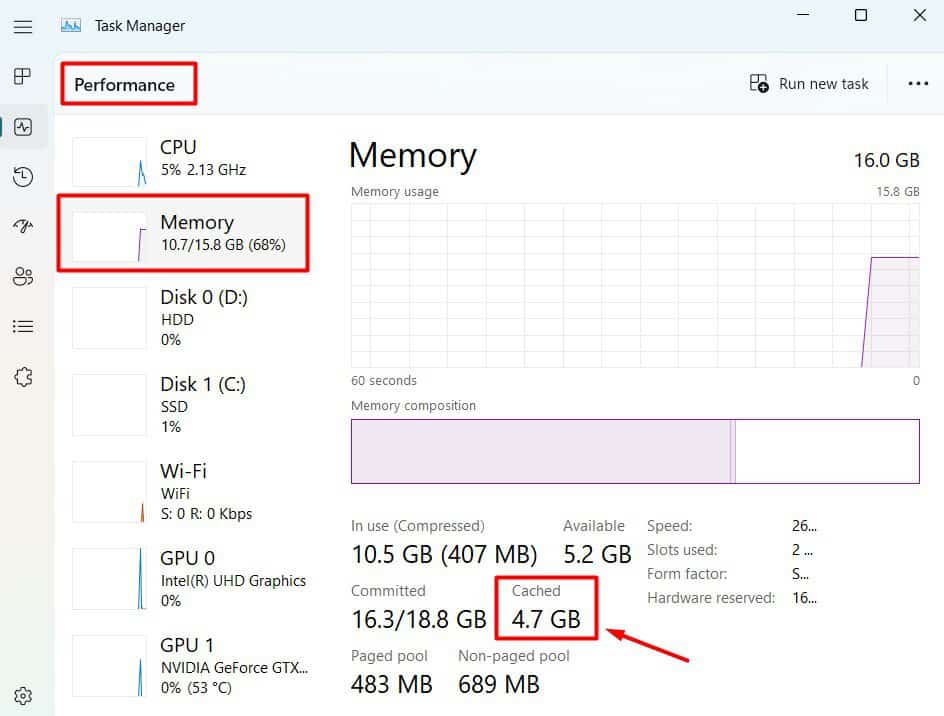
Task: Select the Performance graph icon
Action: (23, 127)
